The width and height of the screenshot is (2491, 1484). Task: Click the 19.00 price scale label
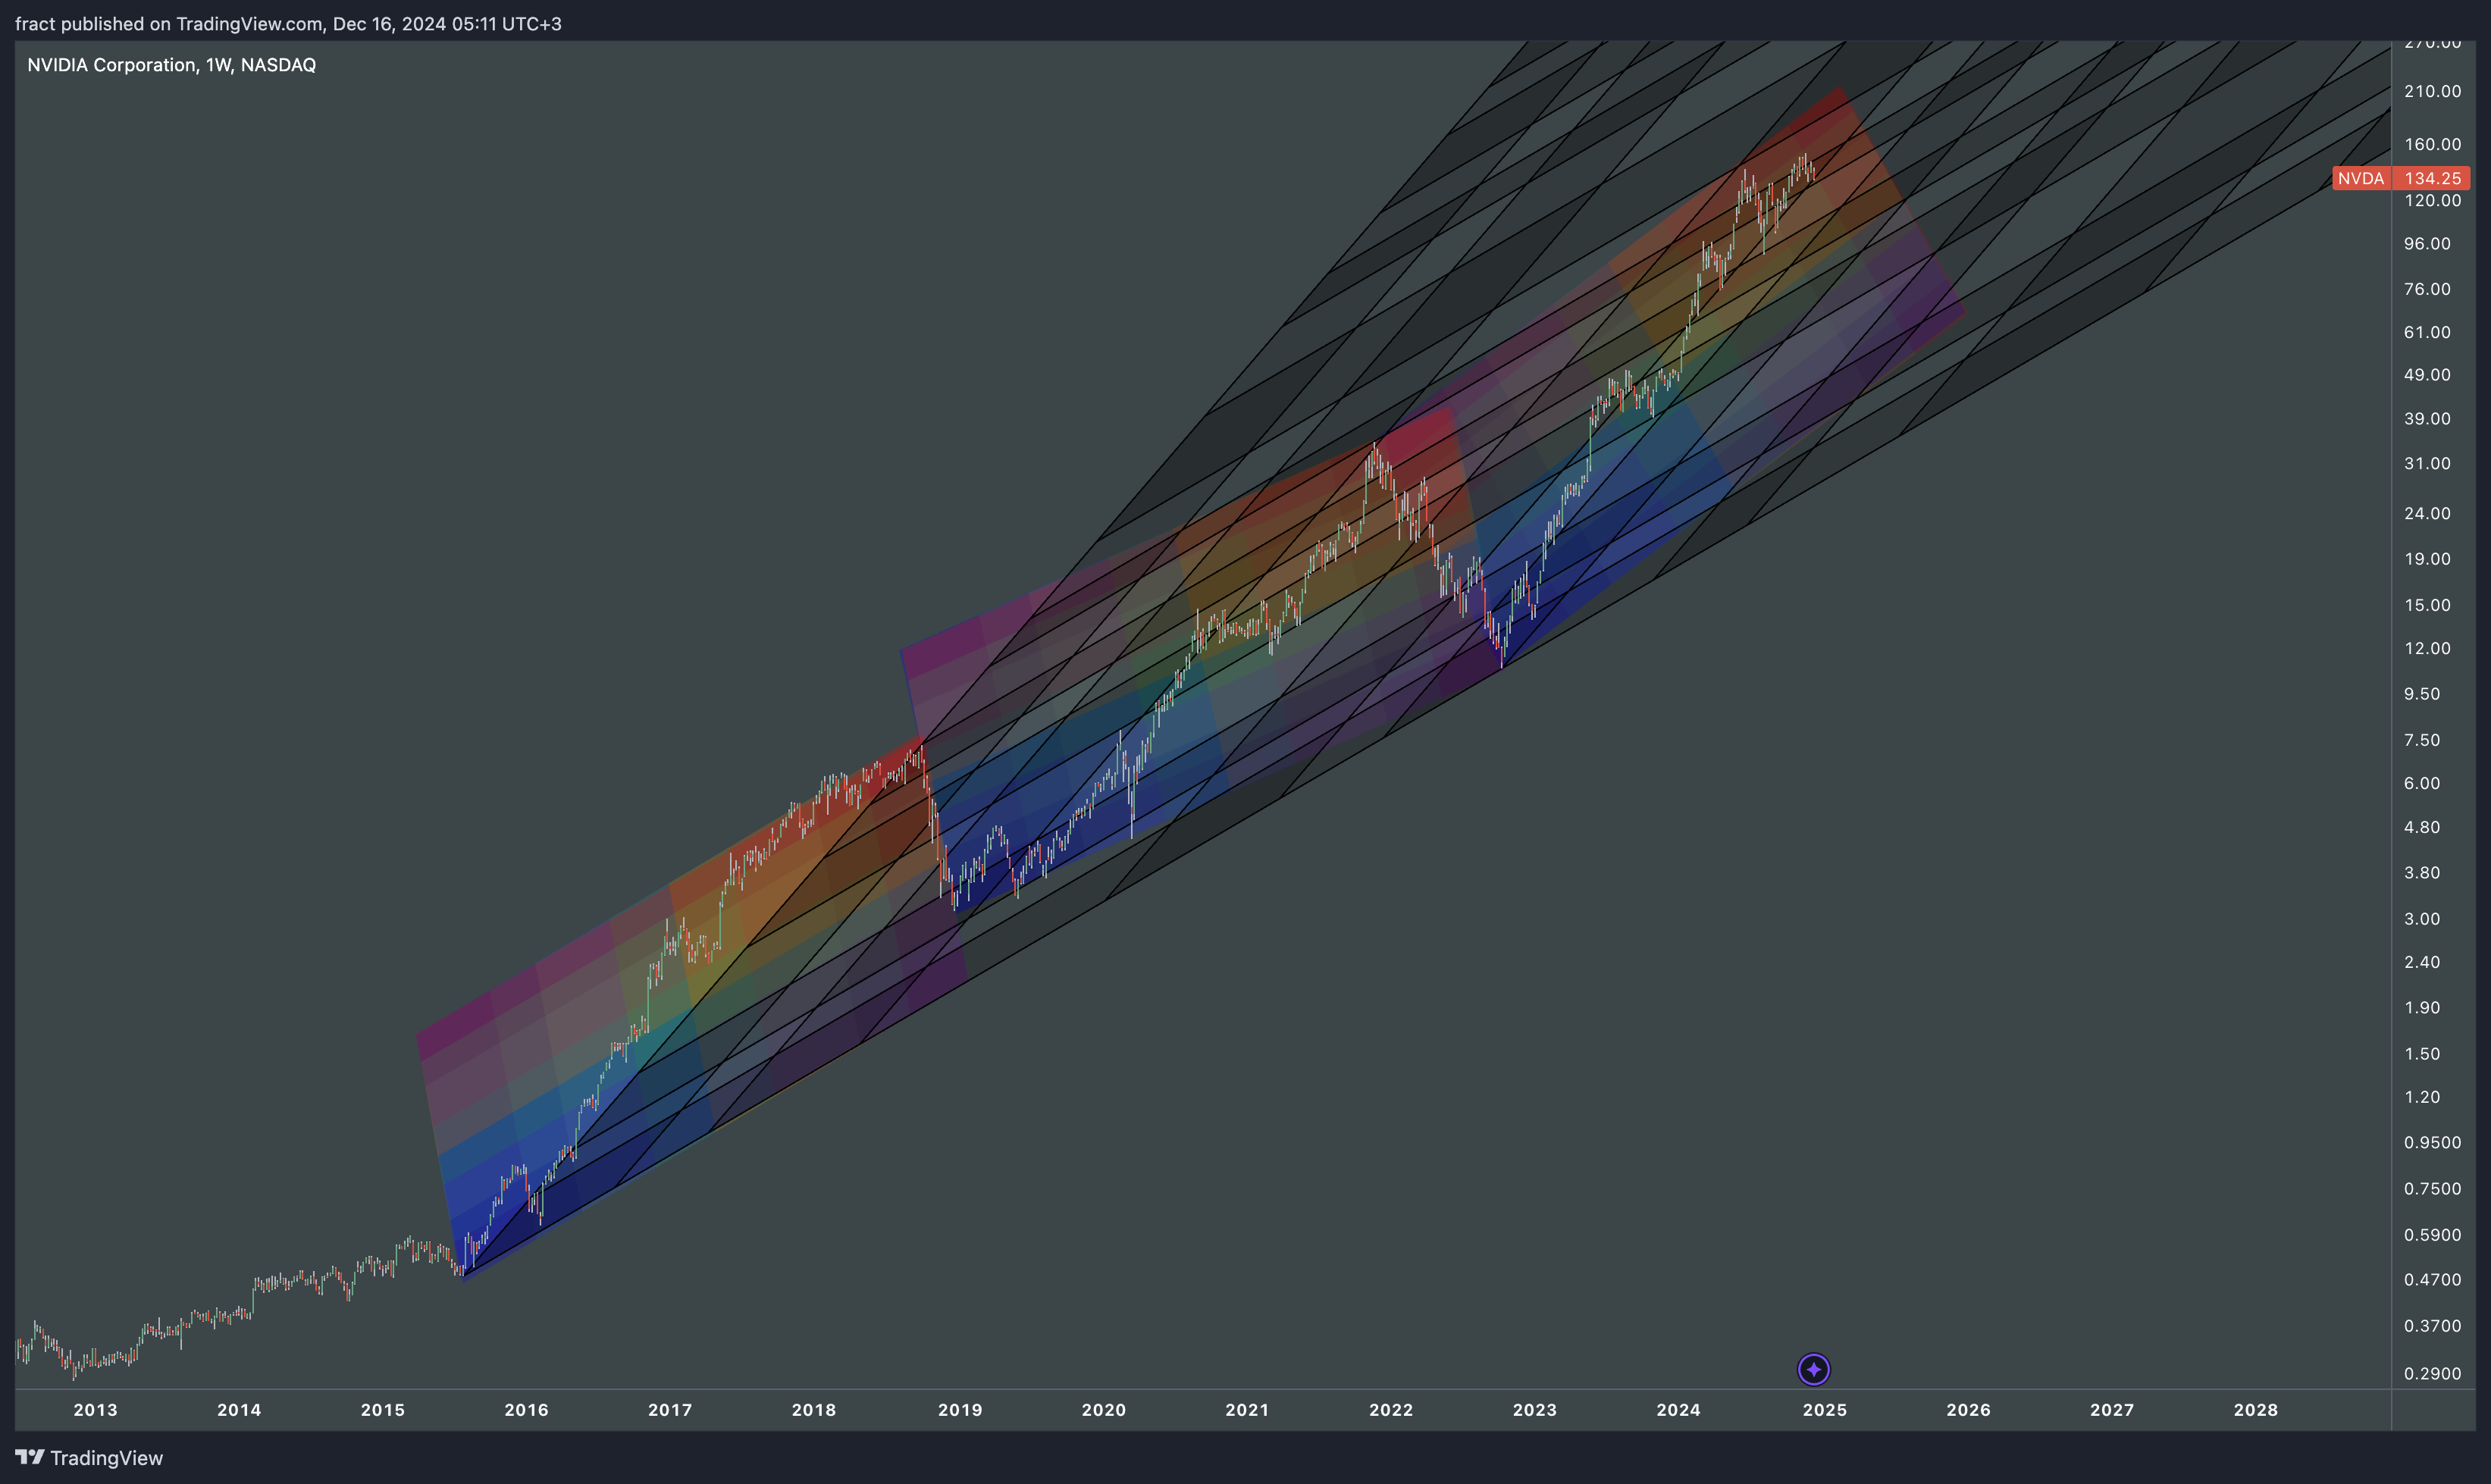click(2427, 559)
